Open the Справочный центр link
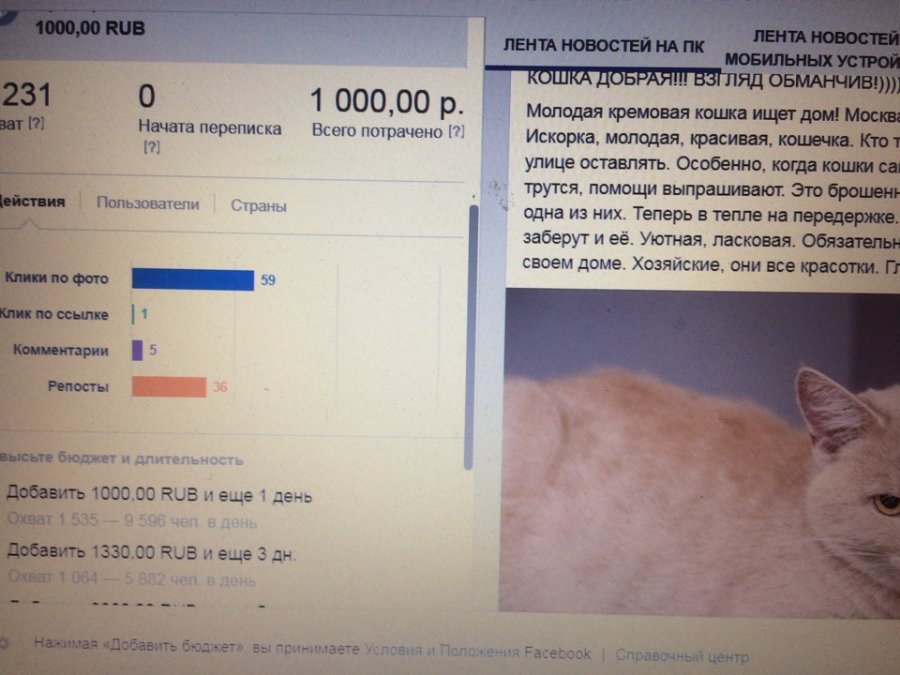 (x=682, y=655)
